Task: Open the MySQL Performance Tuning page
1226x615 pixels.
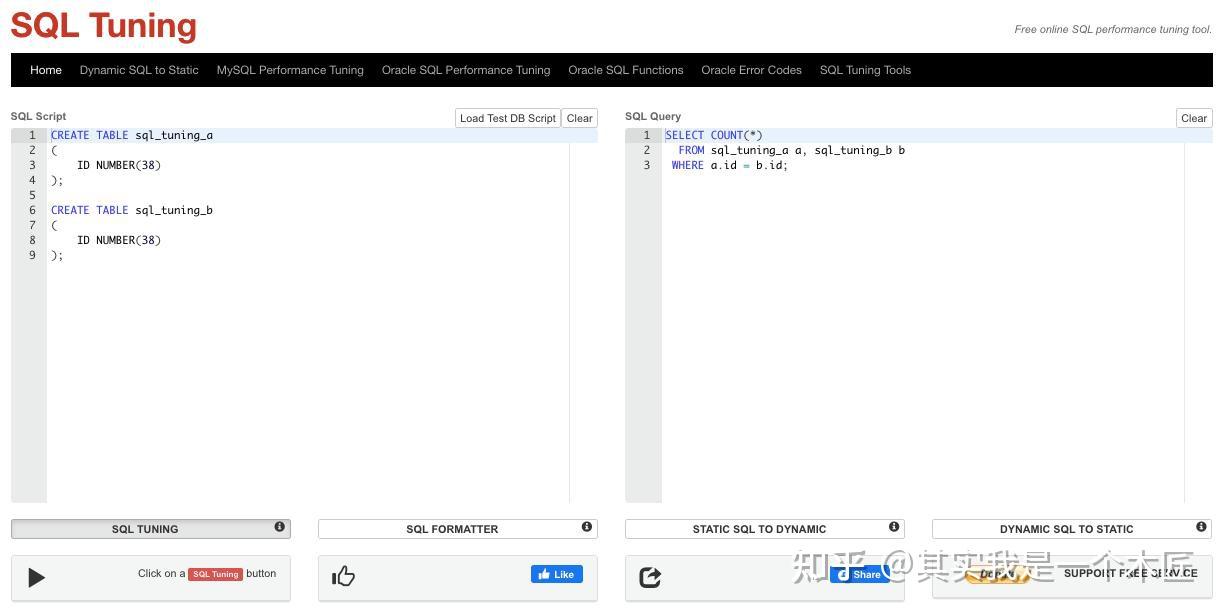Action: pyautogui.click(x=290, y=70)
